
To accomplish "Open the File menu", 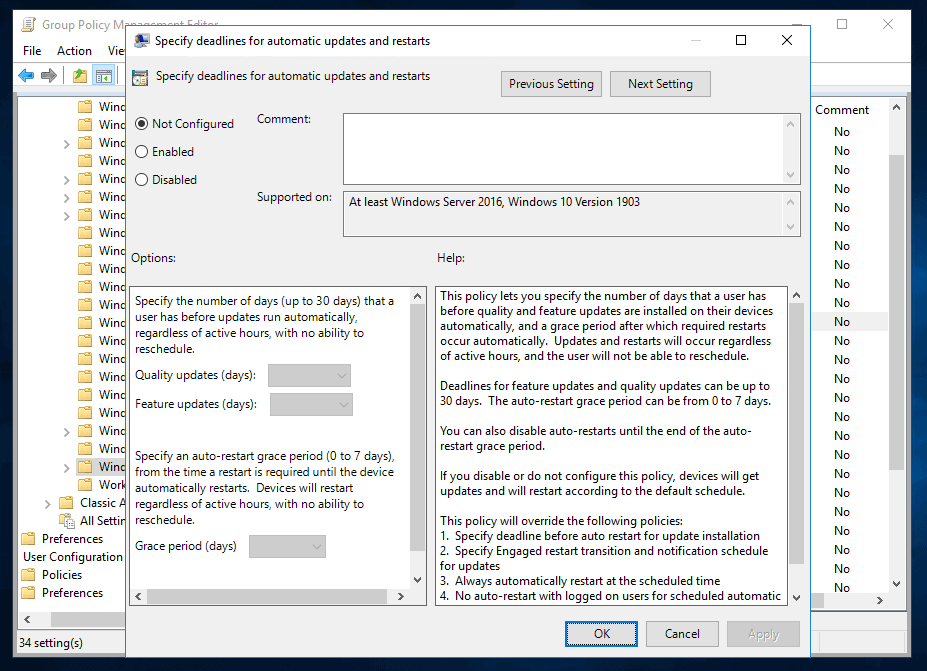I will click(31, 50).
